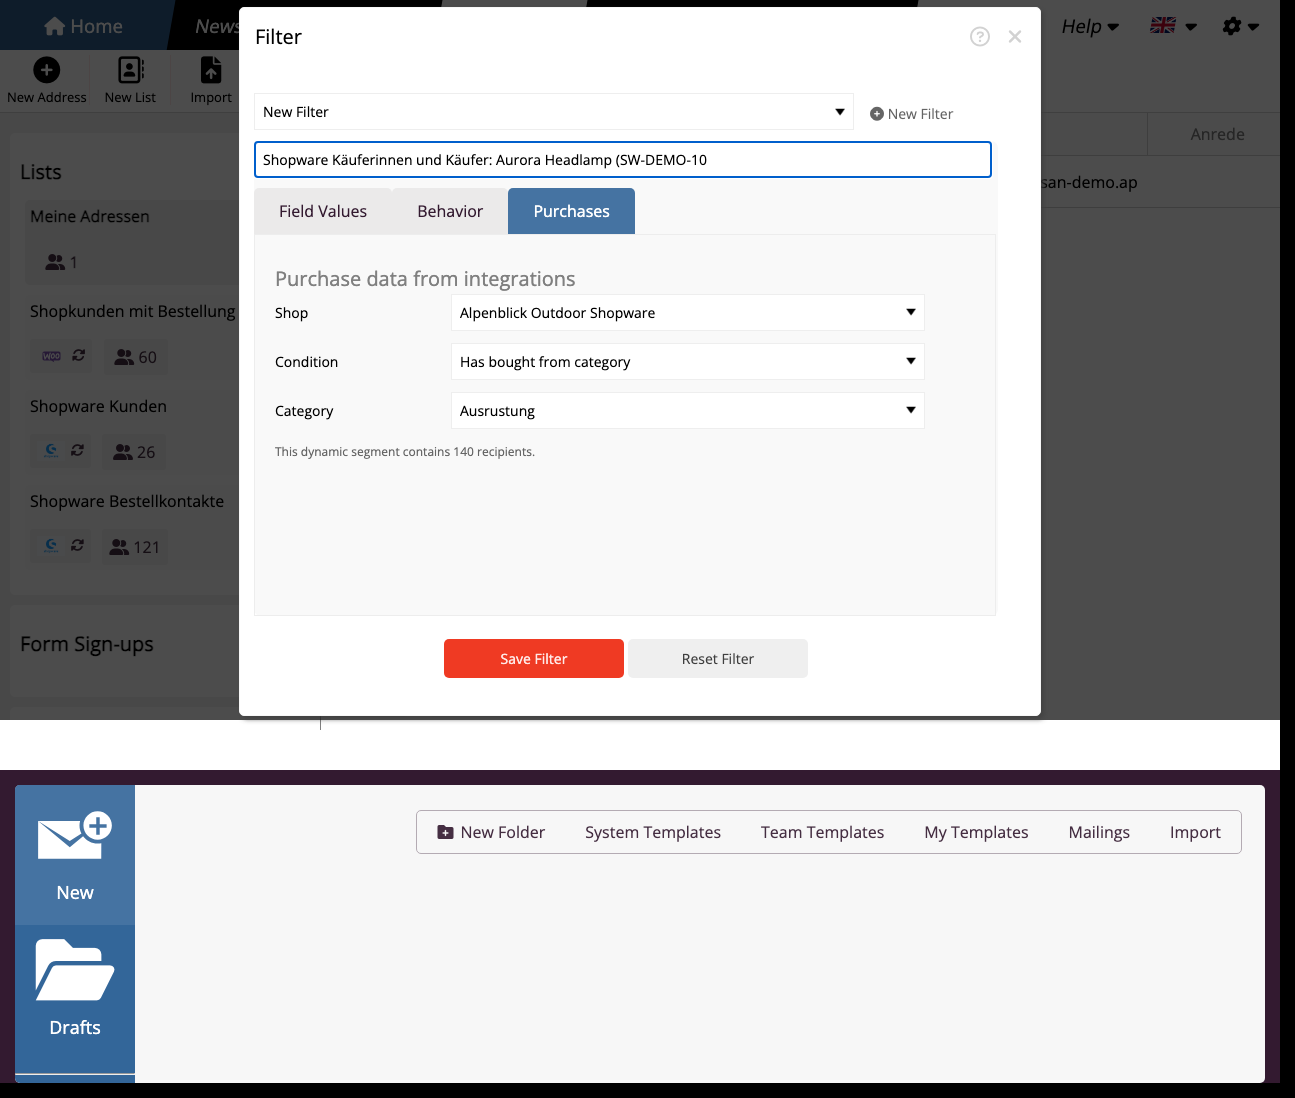
Task: Open the Meine Adressen list
Action: point(90,216)
